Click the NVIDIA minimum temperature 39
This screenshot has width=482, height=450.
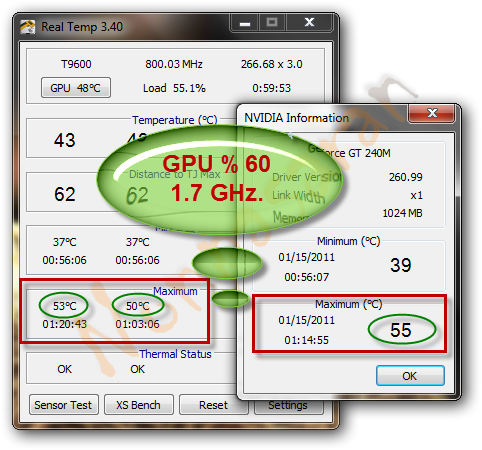point(401,265)
